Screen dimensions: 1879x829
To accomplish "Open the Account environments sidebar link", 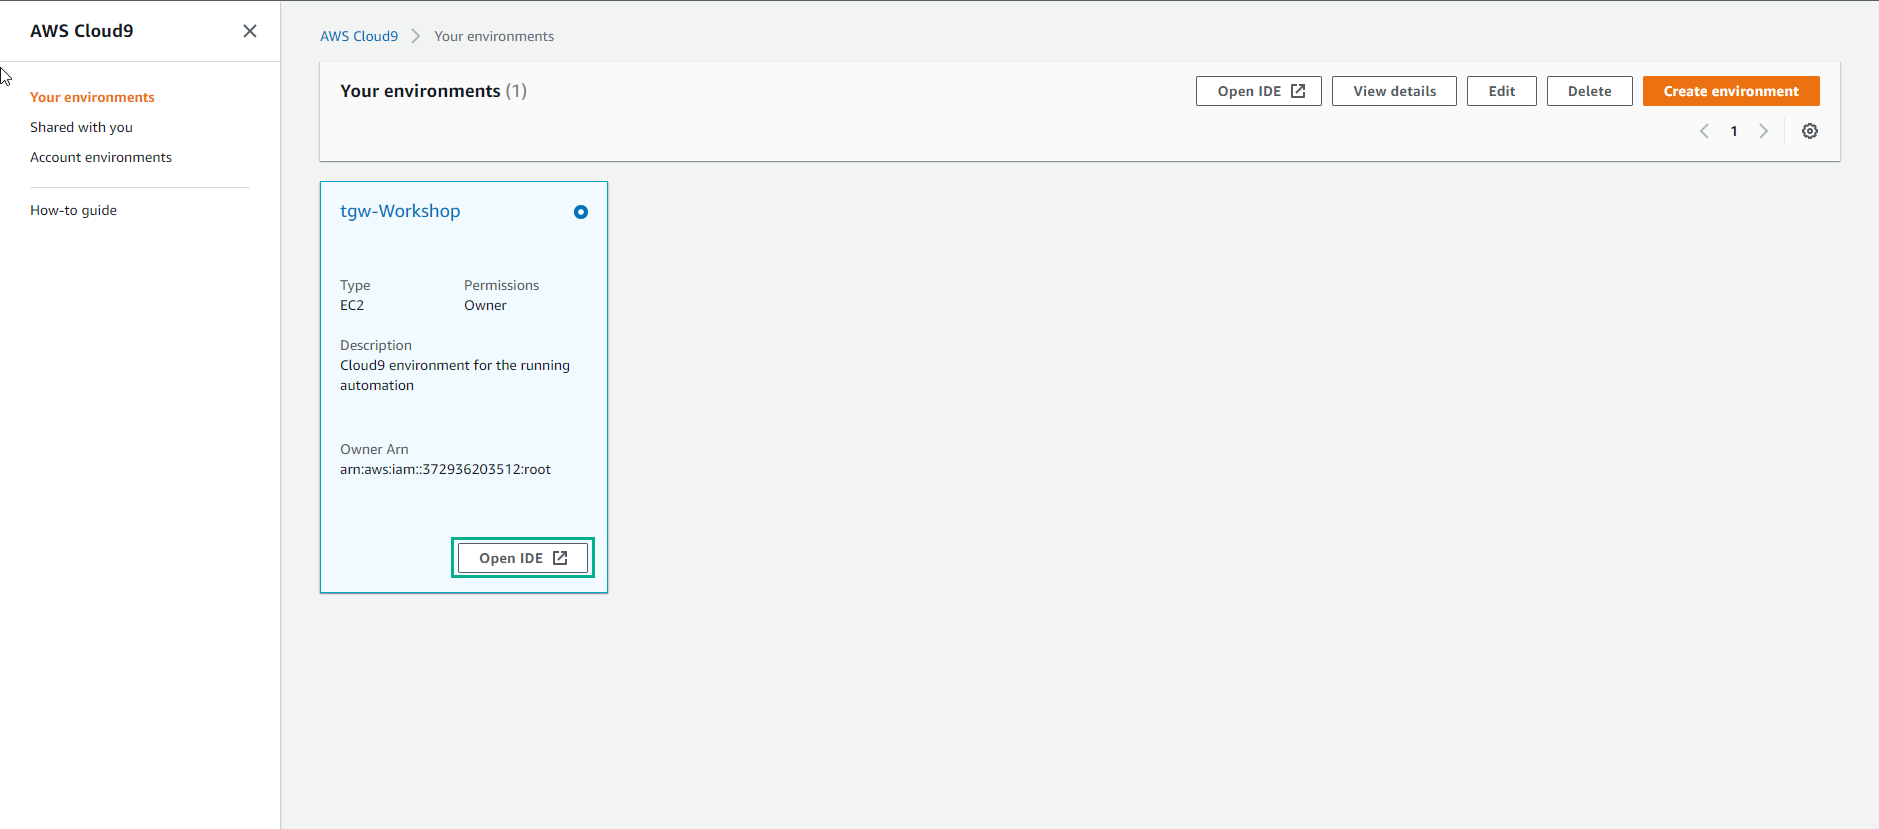I will (101, 157).
